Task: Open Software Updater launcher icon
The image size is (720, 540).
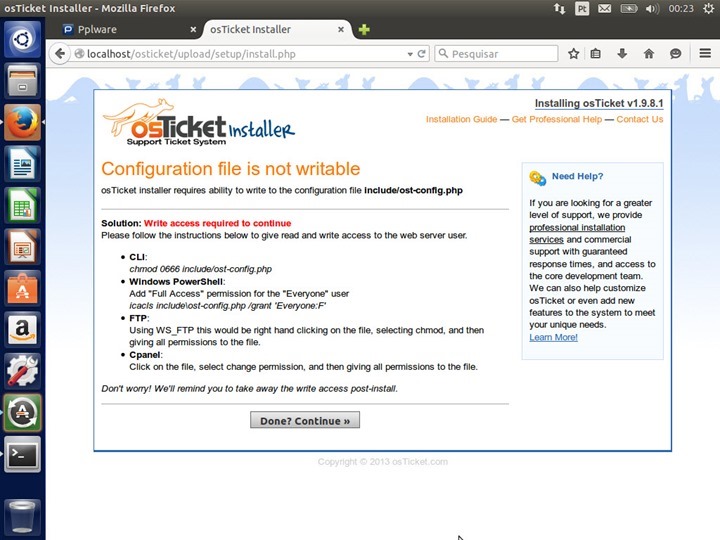Action: pyautogui.click(x=22, y=412)
